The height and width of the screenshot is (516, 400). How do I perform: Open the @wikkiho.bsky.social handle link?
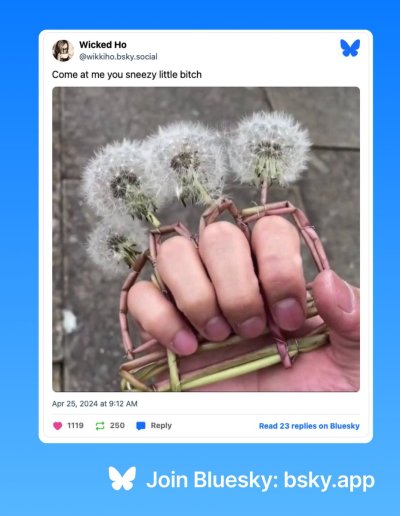pos(118,57)
